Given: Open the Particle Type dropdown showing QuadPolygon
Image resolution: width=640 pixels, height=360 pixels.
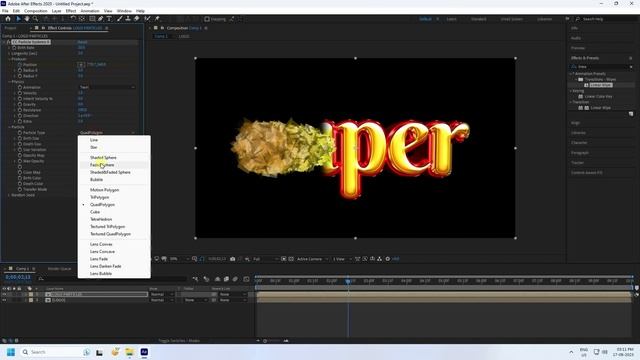Looking at the screenshot, I should (107, 133).
